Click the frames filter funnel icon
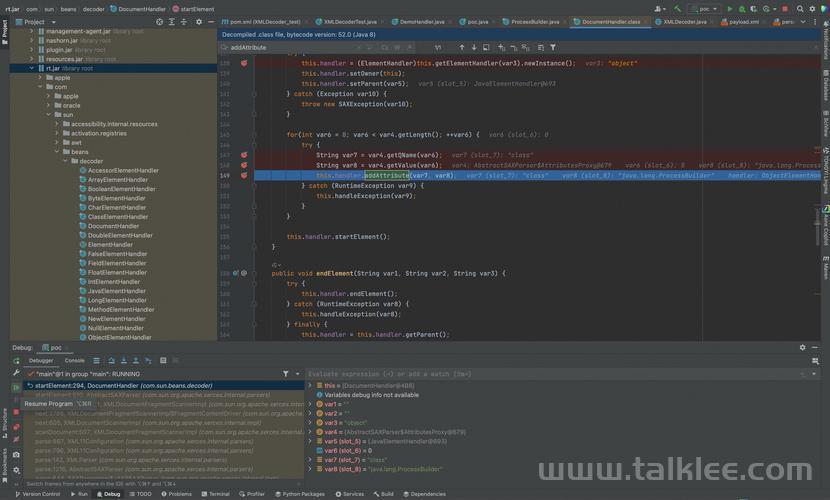This screenshot has height=500, width=830. click(285, 374)
